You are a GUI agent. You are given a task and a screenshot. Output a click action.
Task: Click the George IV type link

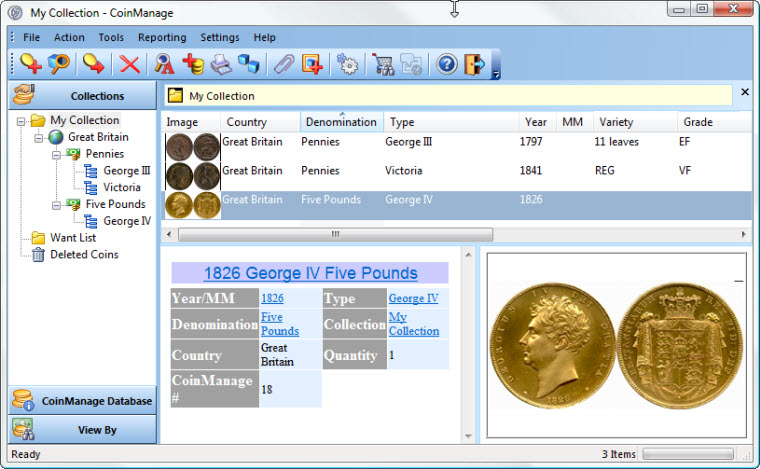413,298
